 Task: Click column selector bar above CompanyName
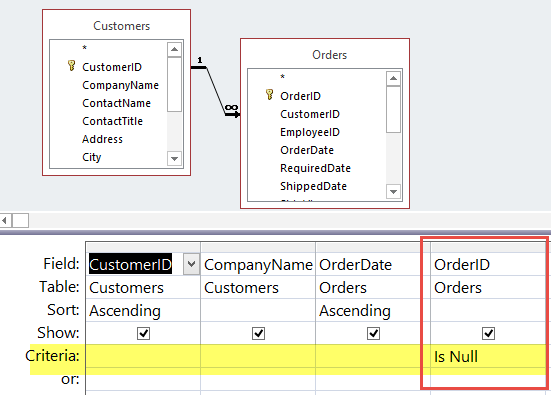point(258,247)
